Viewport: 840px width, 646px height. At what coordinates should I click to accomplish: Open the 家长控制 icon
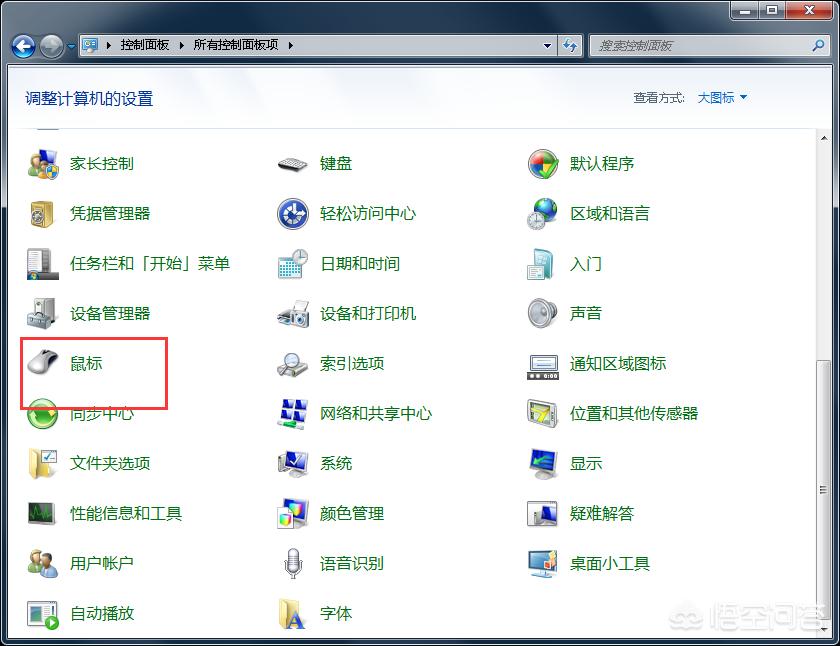(x=43, y=164)
